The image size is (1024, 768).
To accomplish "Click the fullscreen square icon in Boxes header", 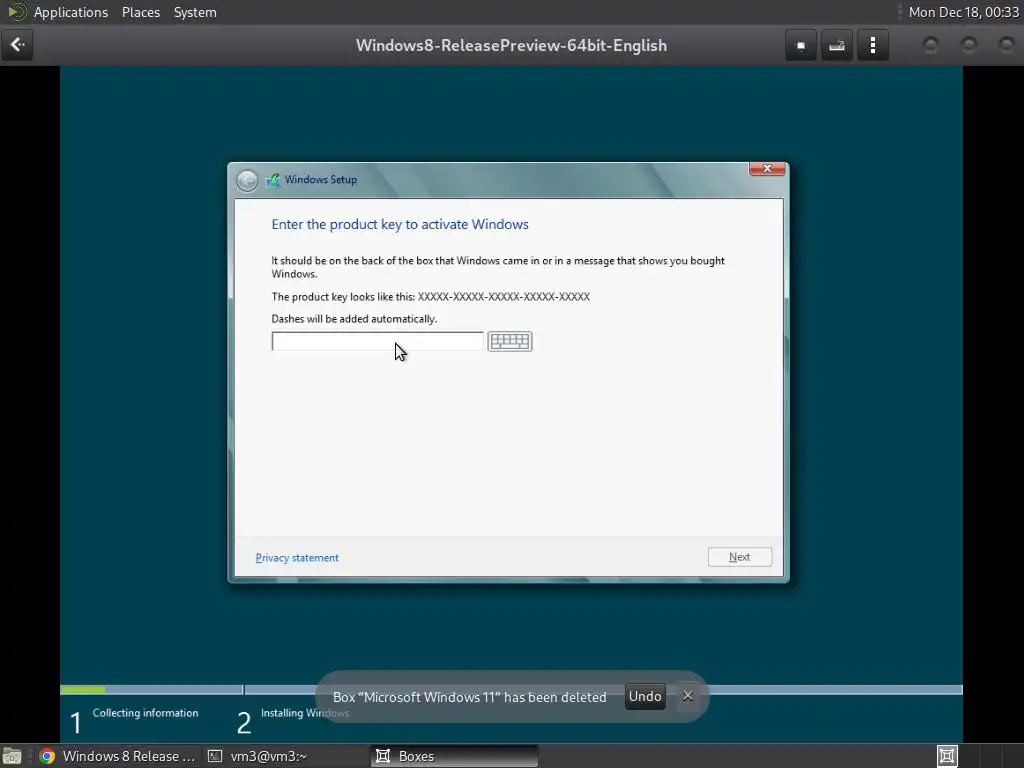I will tap(801, 46).
